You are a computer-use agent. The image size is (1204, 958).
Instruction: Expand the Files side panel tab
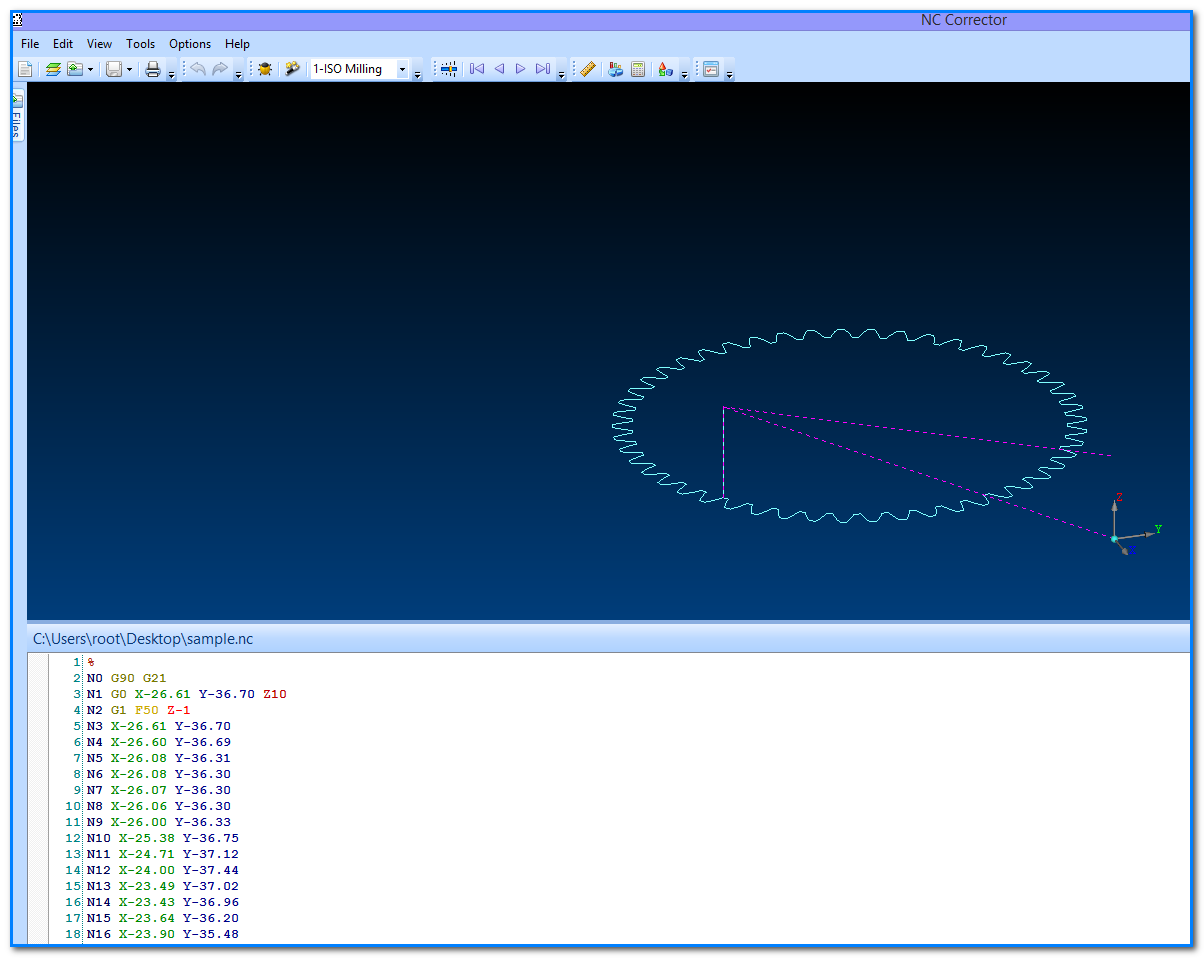17,117
